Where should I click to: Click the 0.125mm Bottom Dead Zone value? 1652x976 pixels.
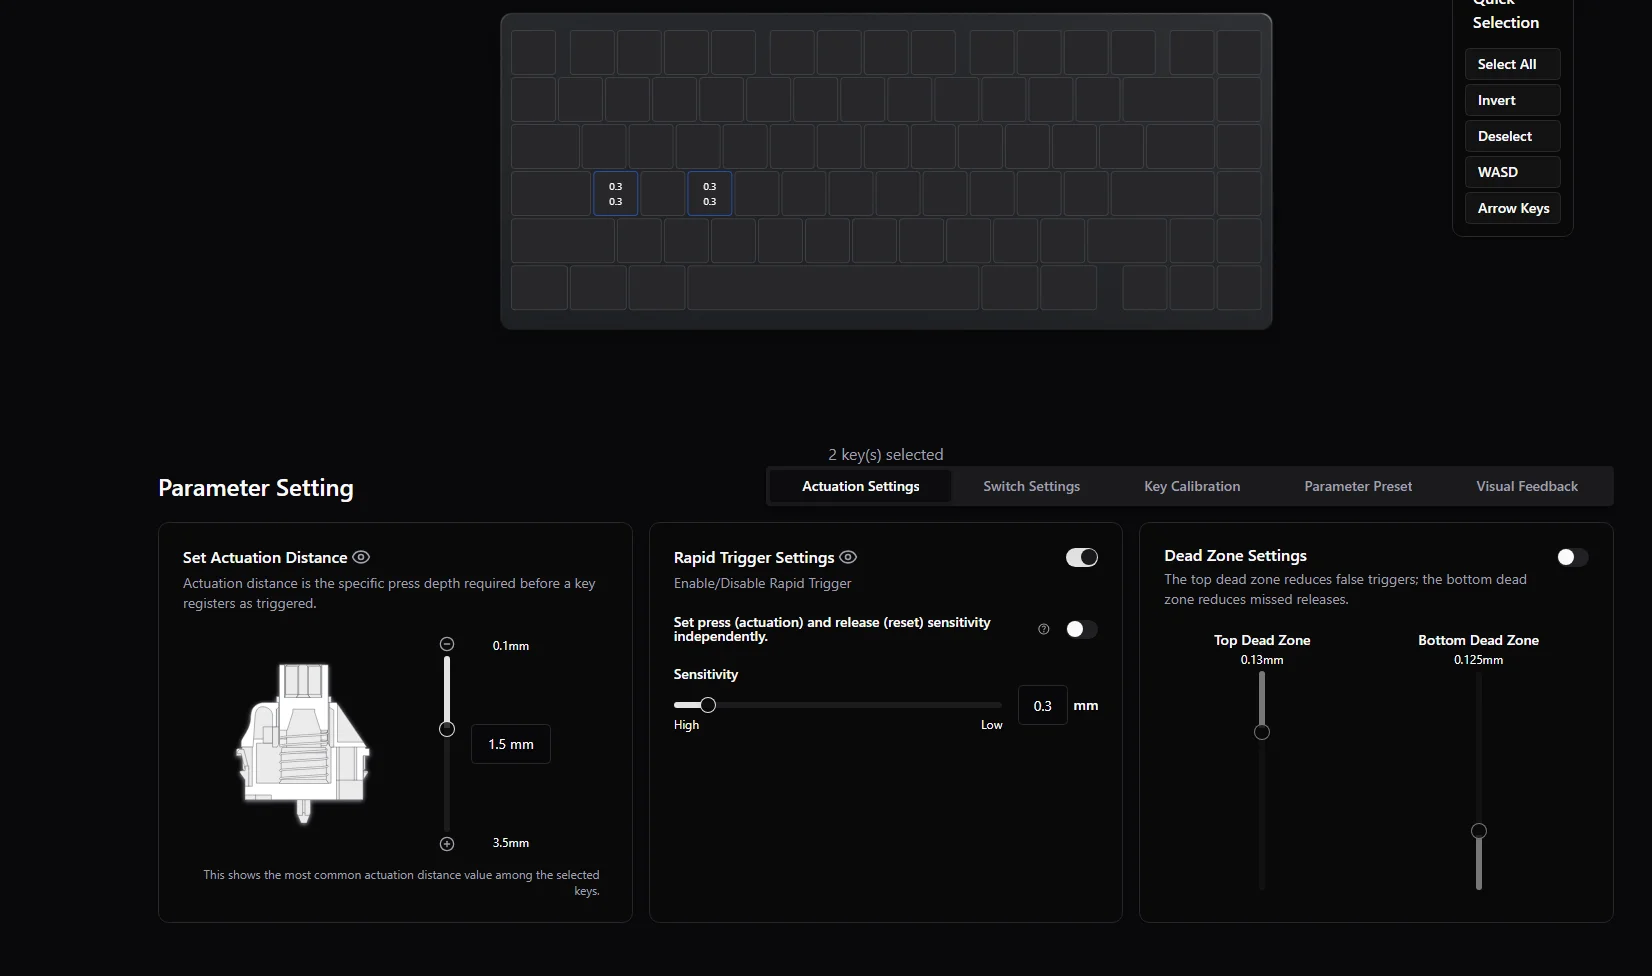tap(1479, 660)
